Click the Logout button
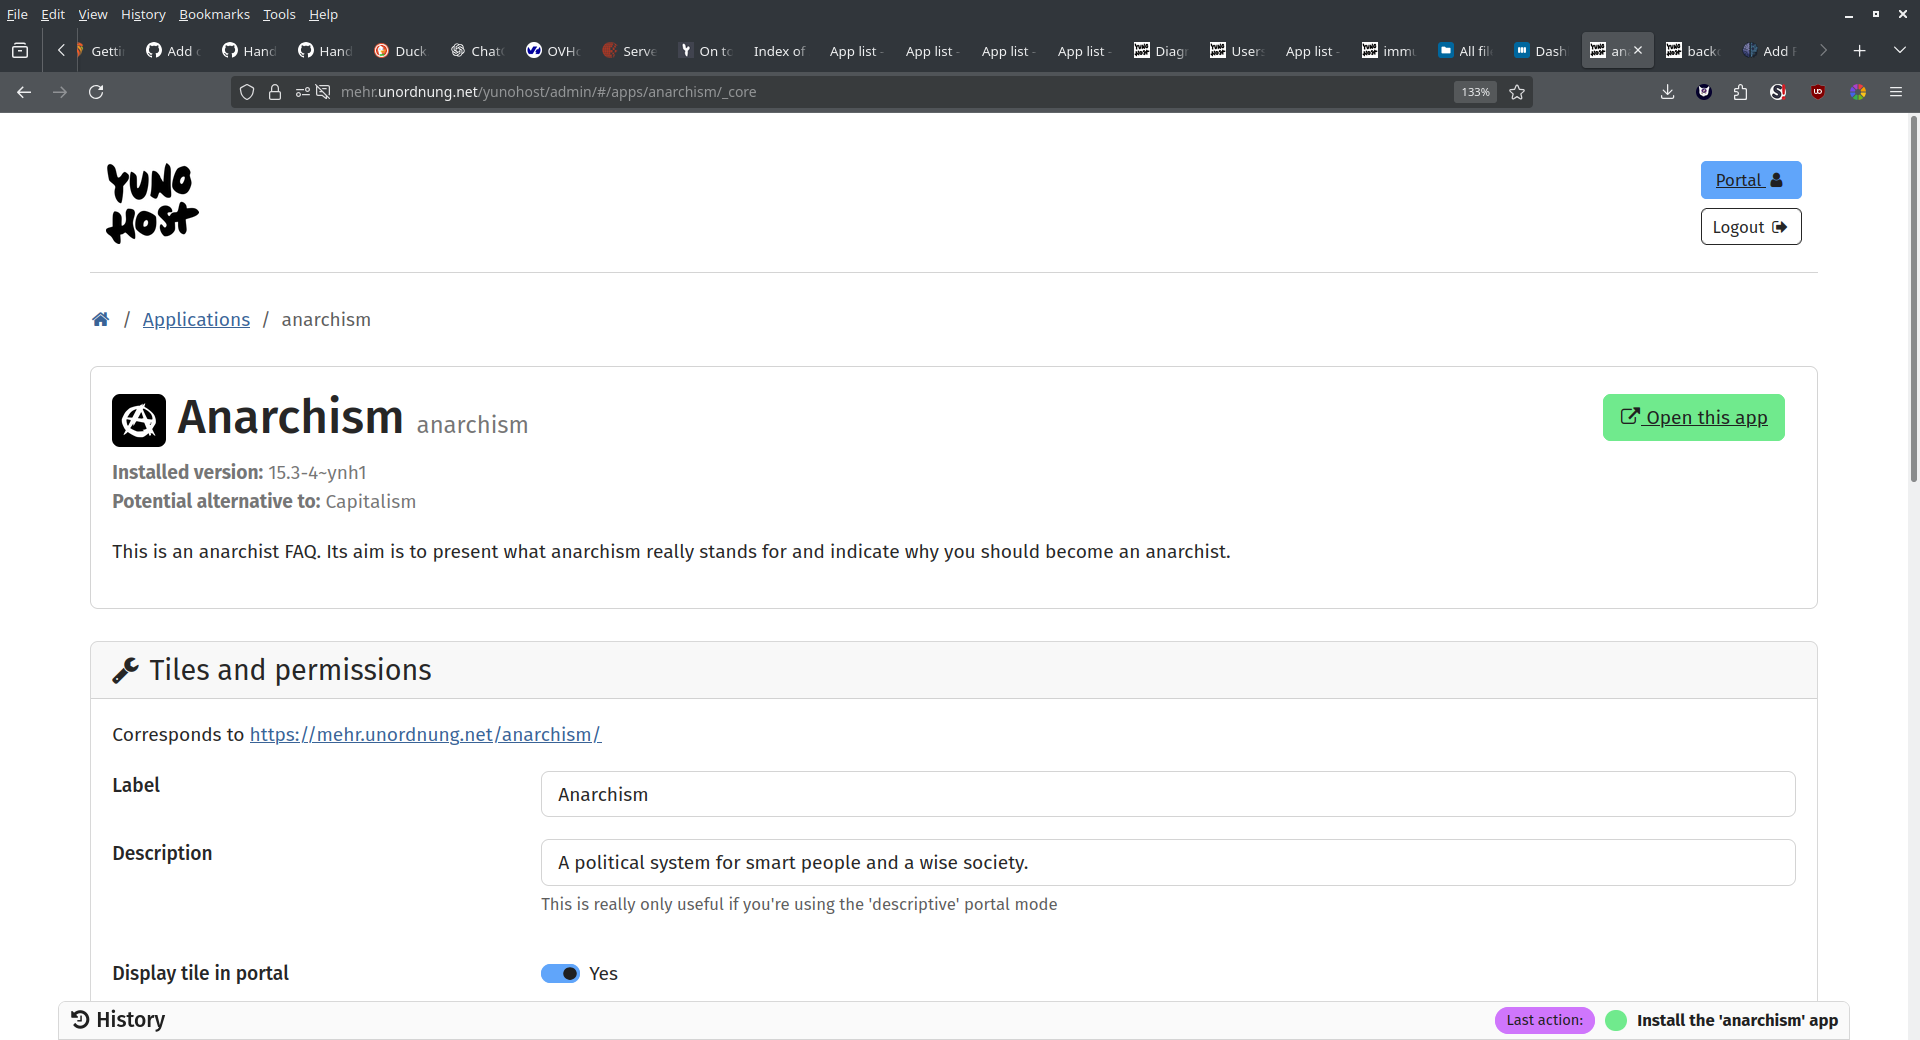 (x=1750, y=227)
